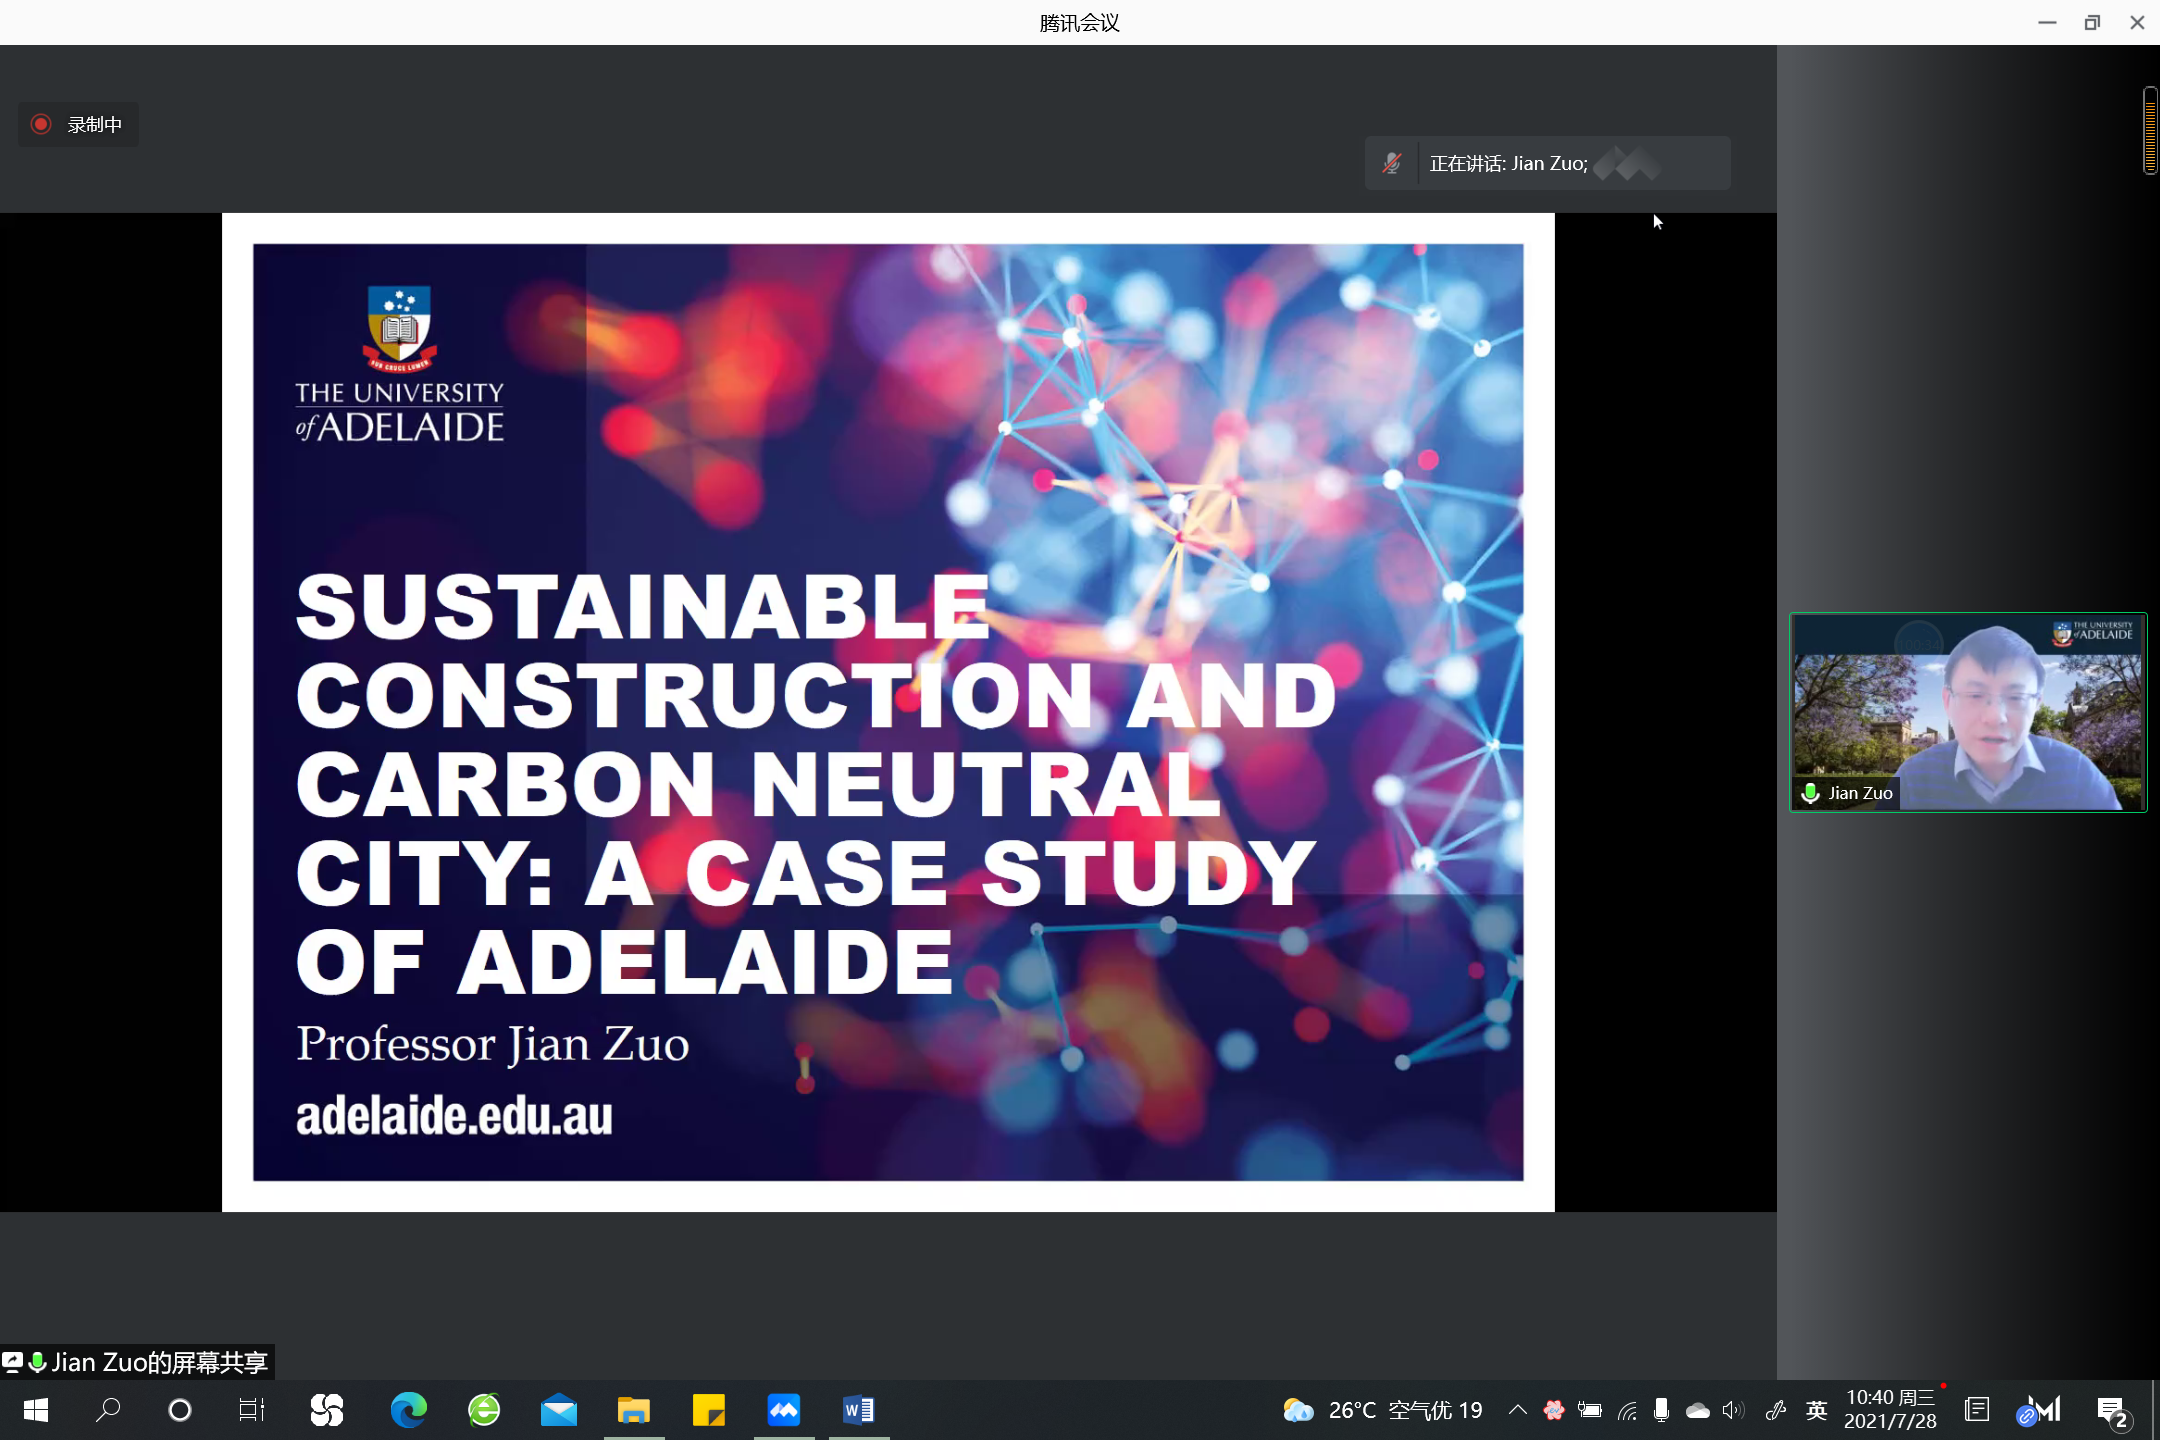The height and width of the screenshot is (1440, 2160).
Task: Toggle the English input language indicator
Action: [x=1816, y=1410]
